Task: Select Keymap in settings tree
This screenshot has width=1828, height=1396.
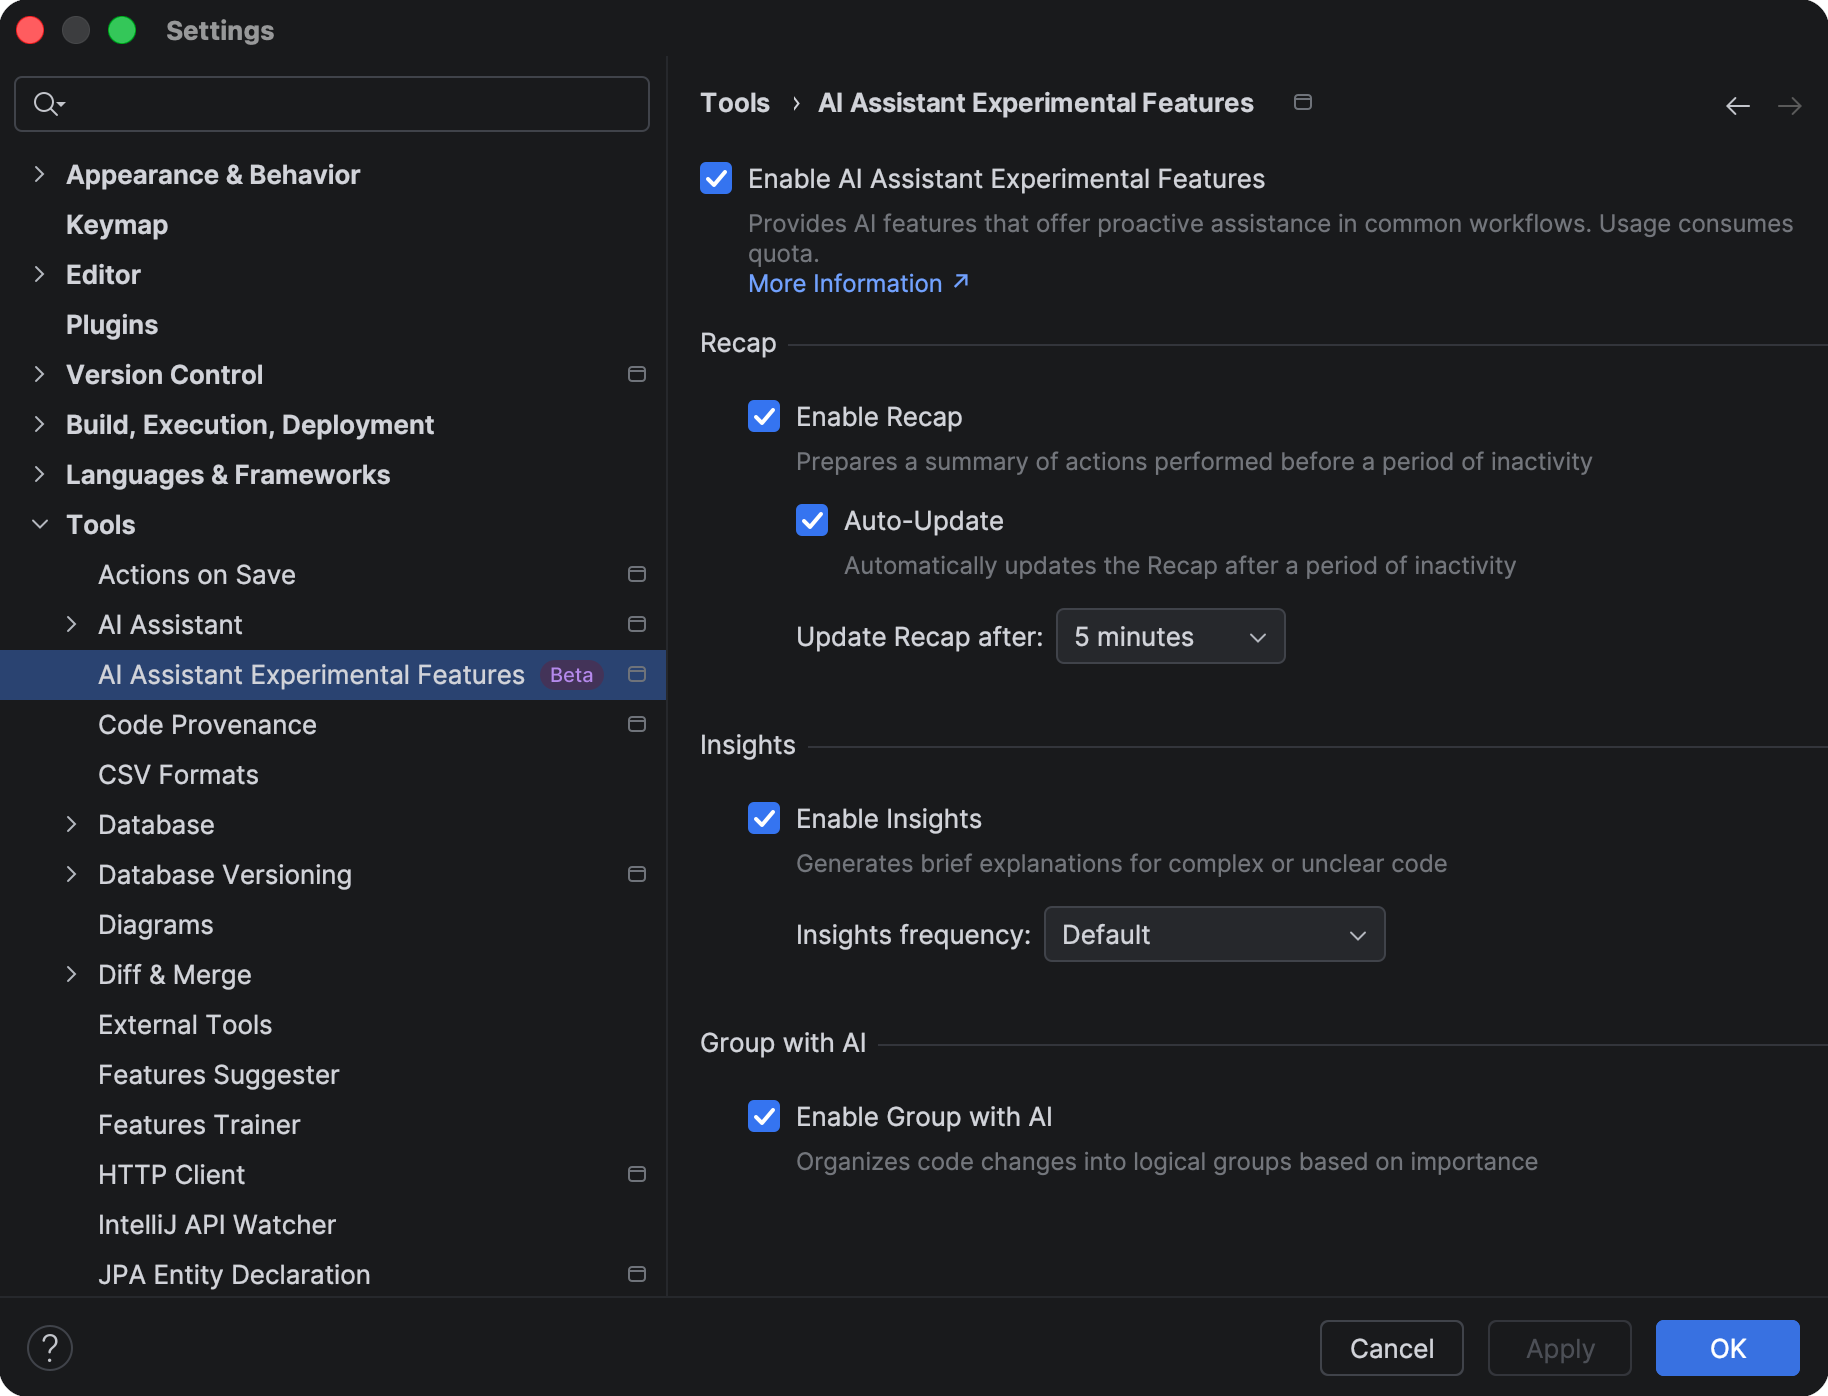Action: coord(117,225)
